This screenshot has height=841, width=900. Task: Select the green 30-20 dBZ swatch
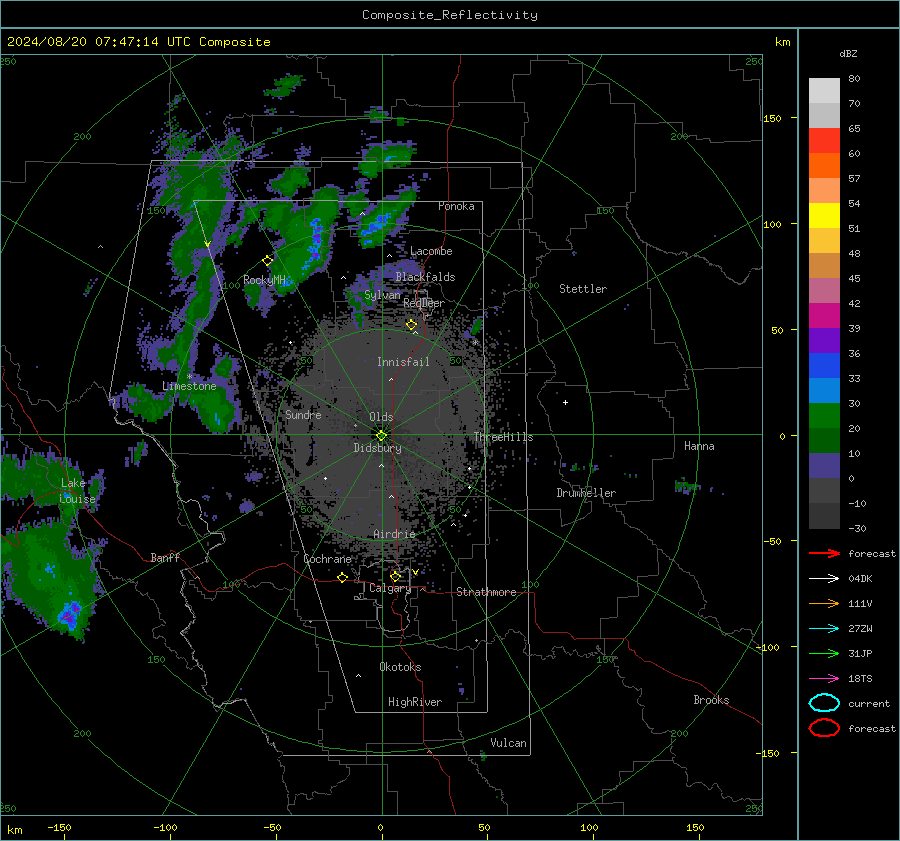(824, 416)
